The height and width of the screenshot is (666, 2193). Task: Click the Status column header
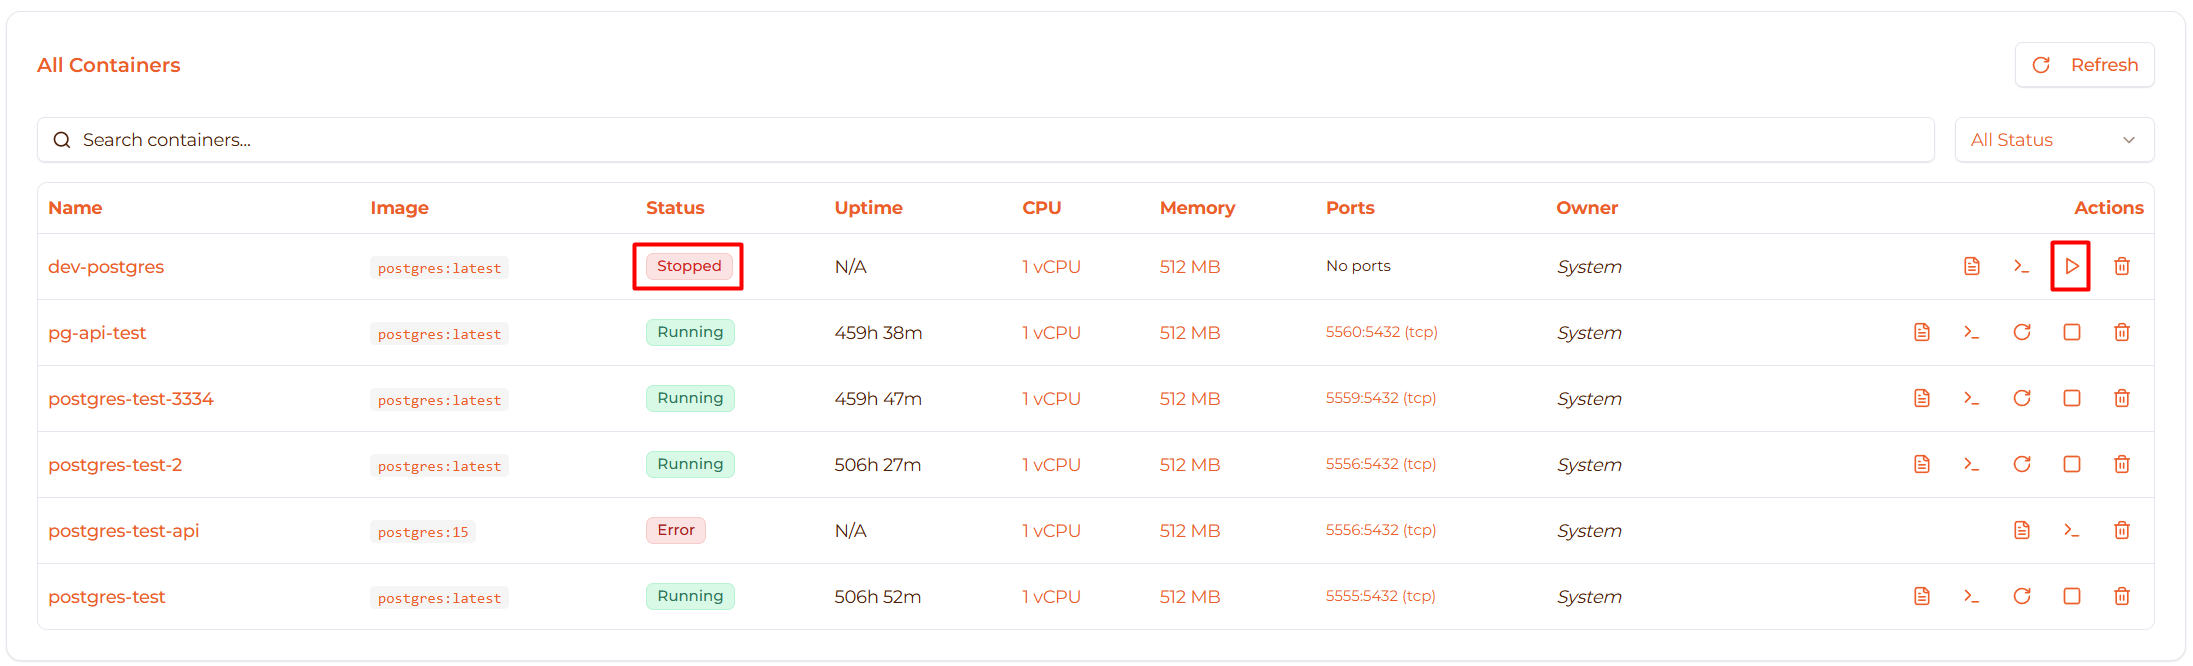coord(675,208)
